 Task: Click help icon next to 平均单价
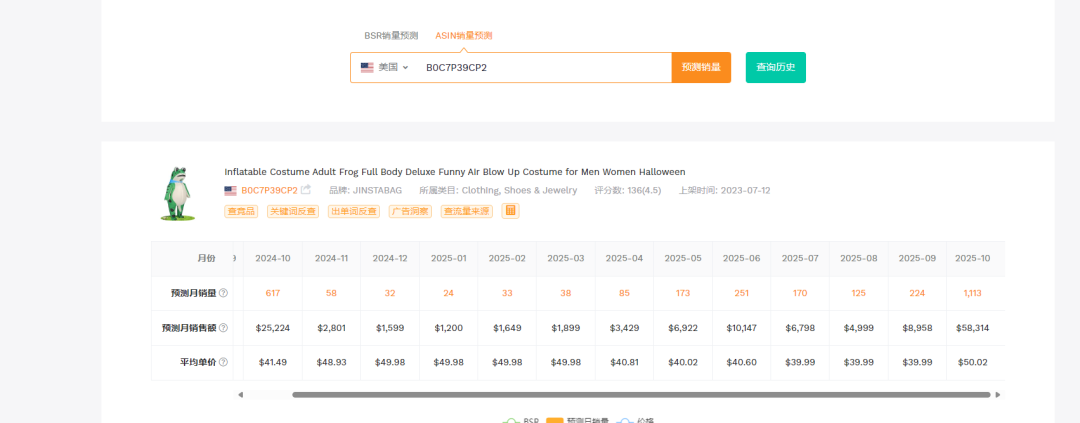point(223,362)
